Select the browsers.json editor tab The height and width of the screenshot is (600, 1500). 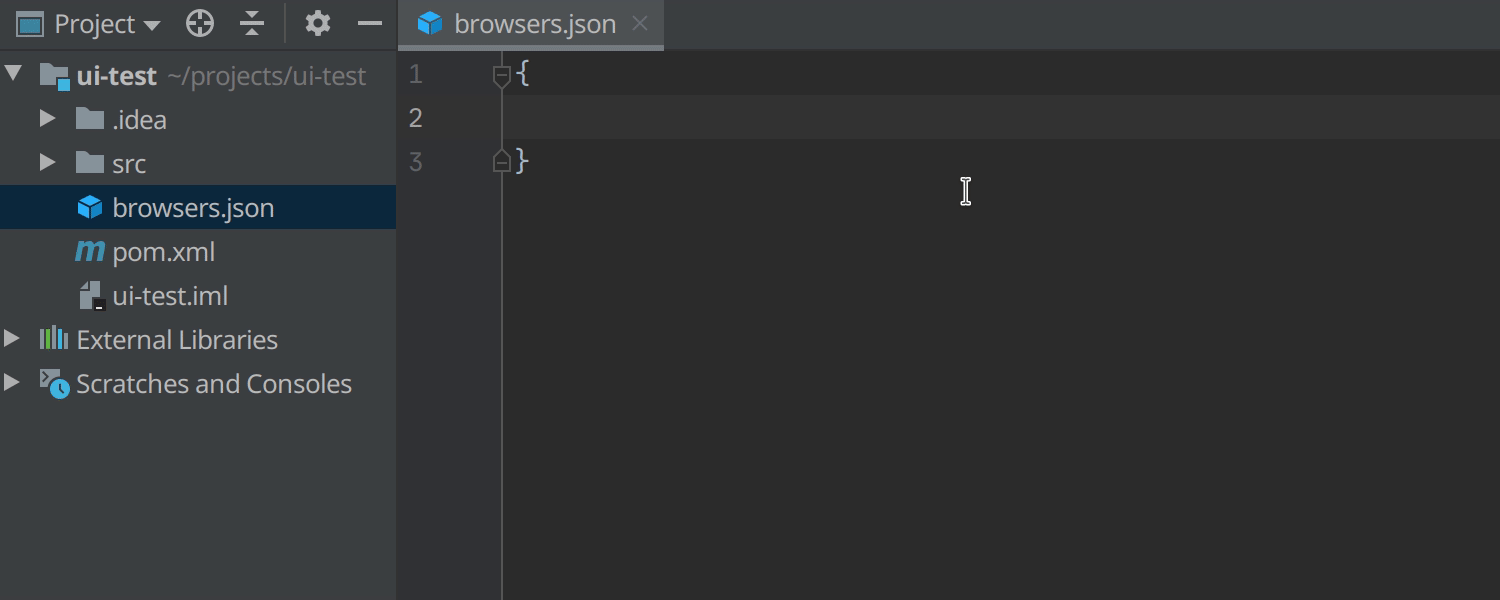pos(531,24)
